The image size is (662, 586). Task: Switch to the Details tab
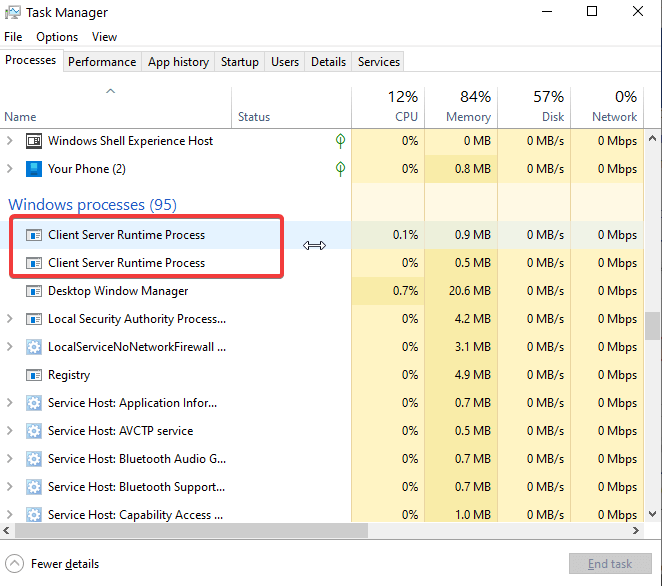pyautogui.click(x=328, y=62)
